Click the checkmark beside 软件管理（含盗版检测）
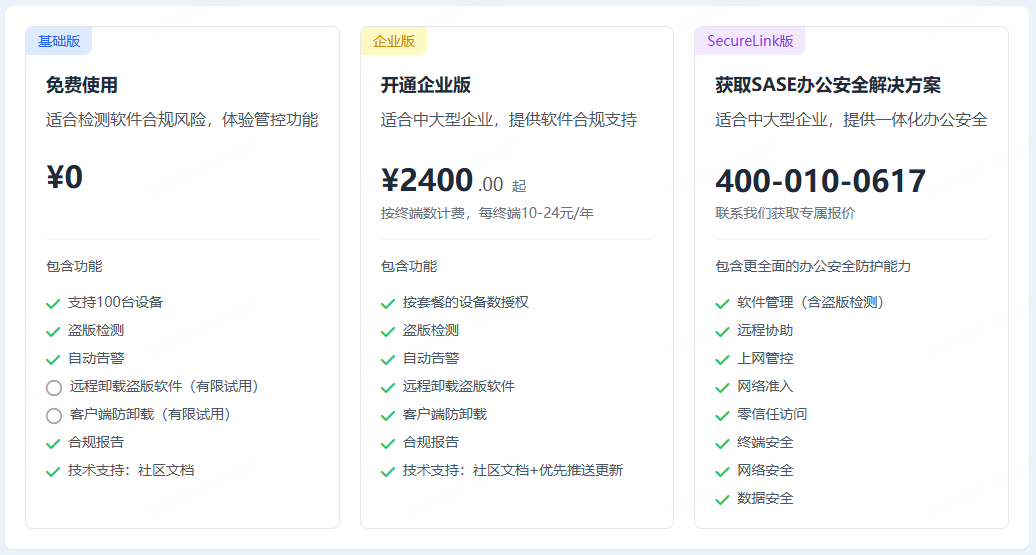The image size is (1036, 555). point(722,303)
